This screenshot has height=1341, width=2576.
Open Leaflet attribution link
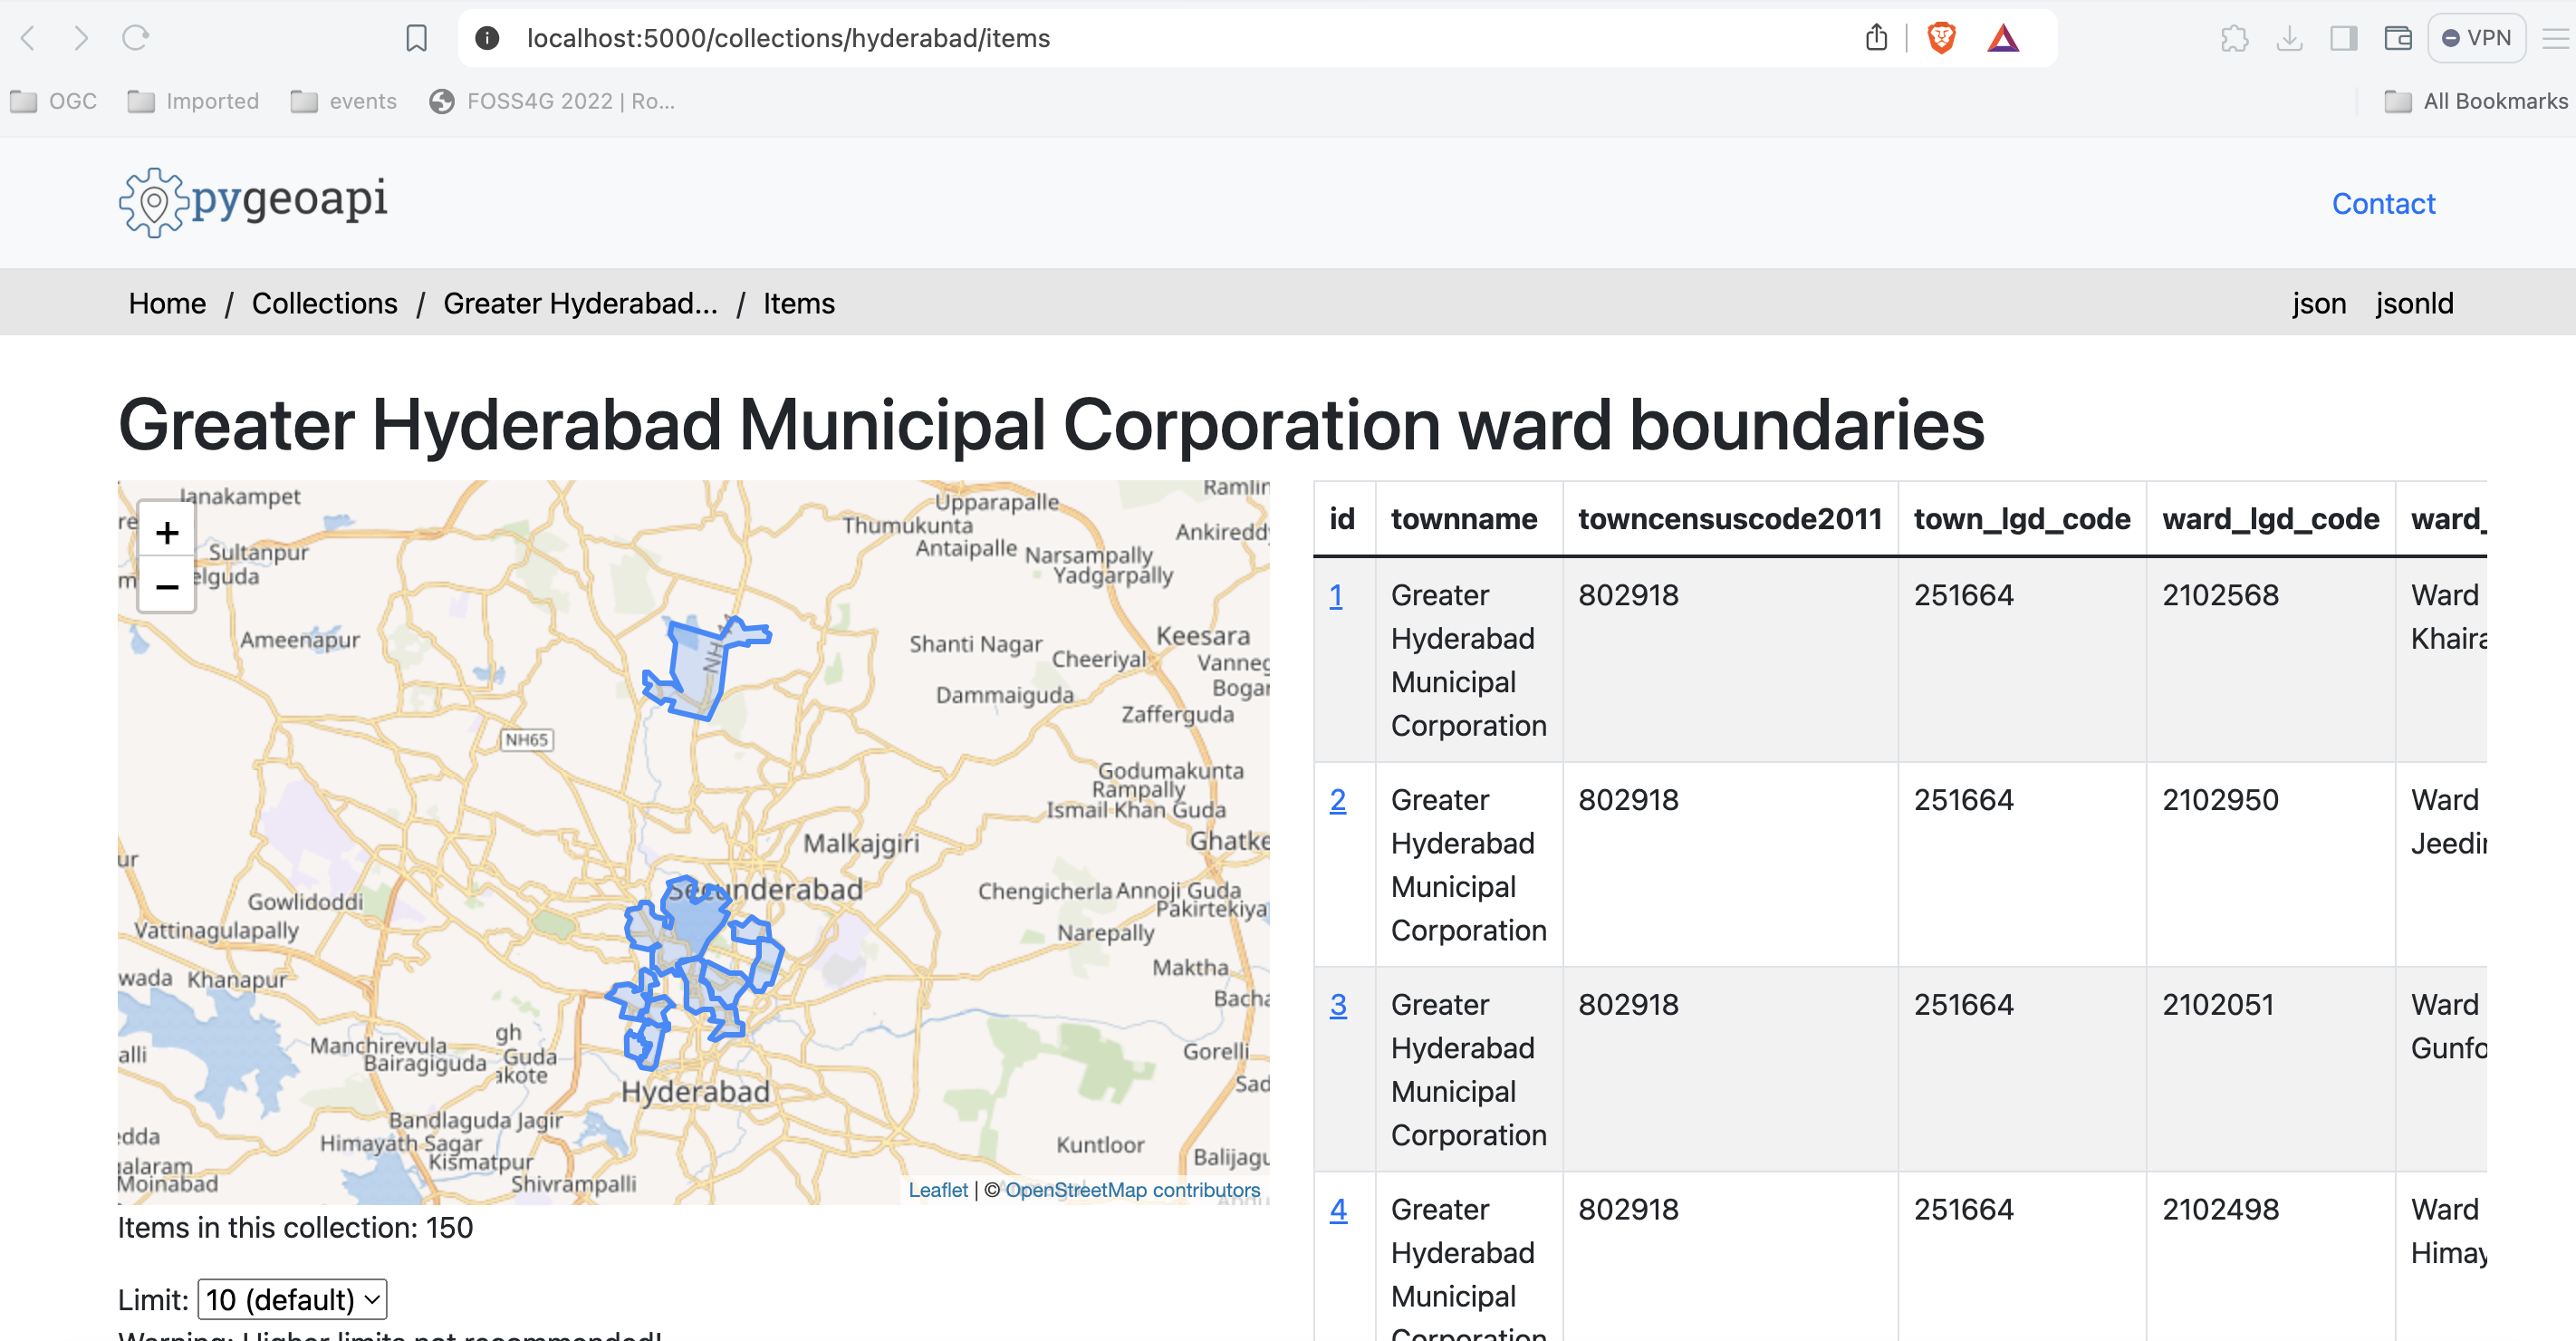coord(938,1190)
